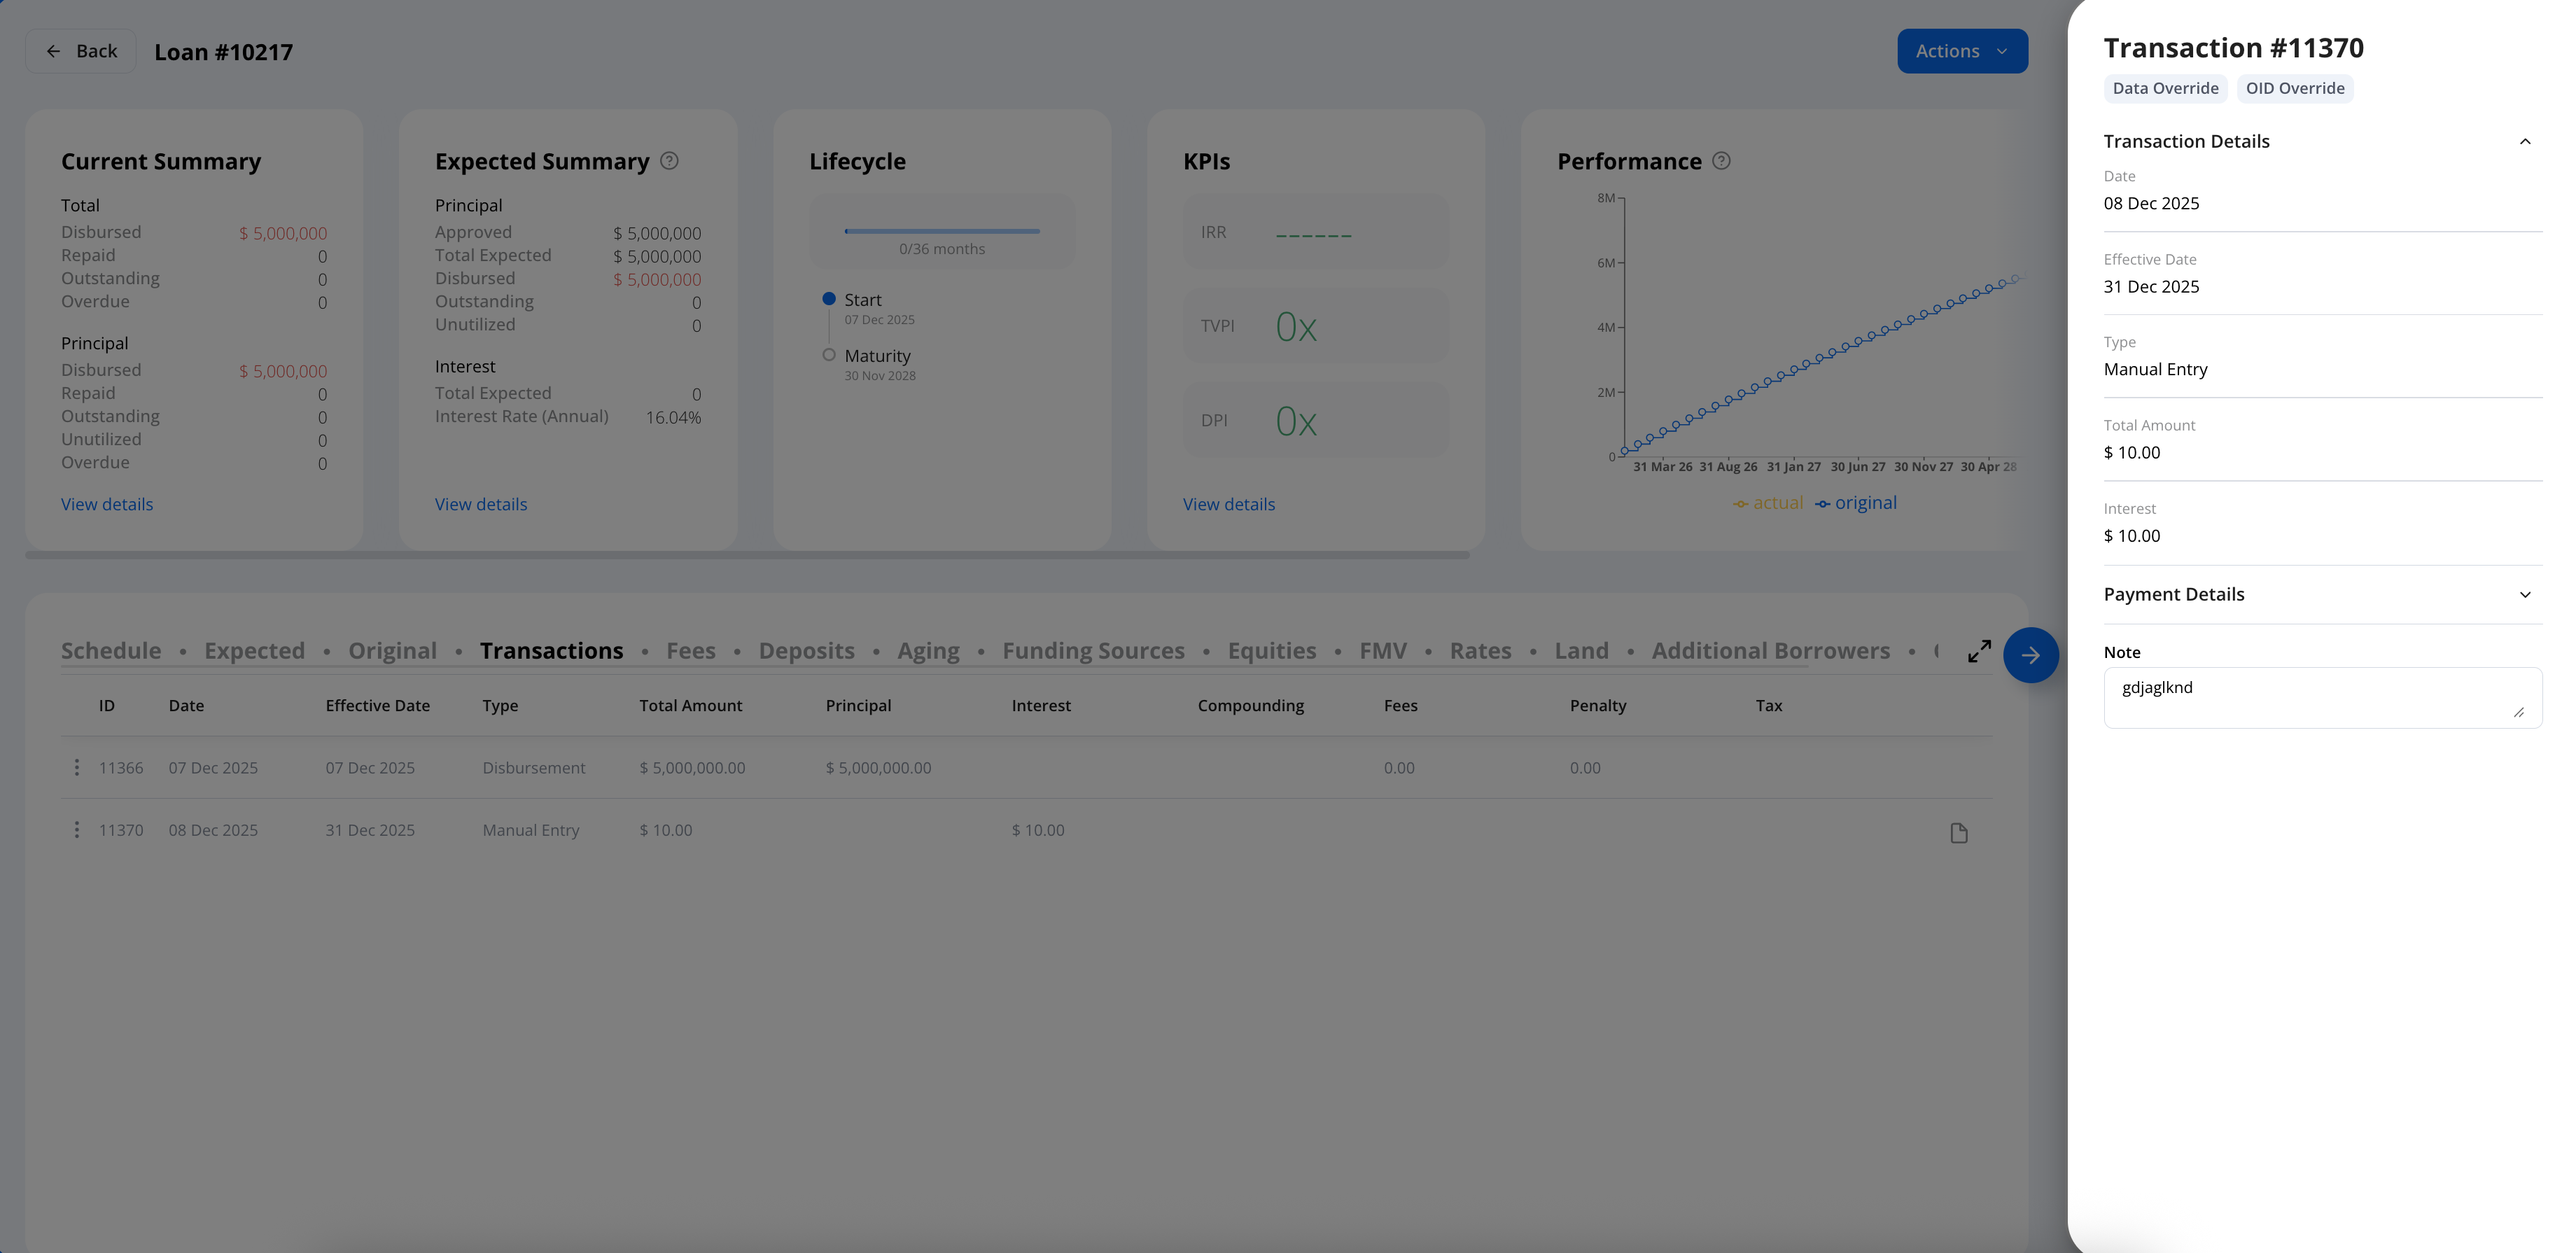The height and width of the screenshot is (1253, 2576).
Task: Click the blue right-arrow tab scroll button
Action: [2030, 655]
